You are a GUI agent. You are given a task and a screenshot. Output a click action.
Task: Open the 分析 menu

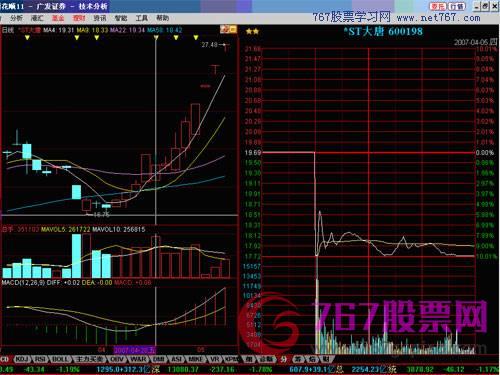pos(16,18)
